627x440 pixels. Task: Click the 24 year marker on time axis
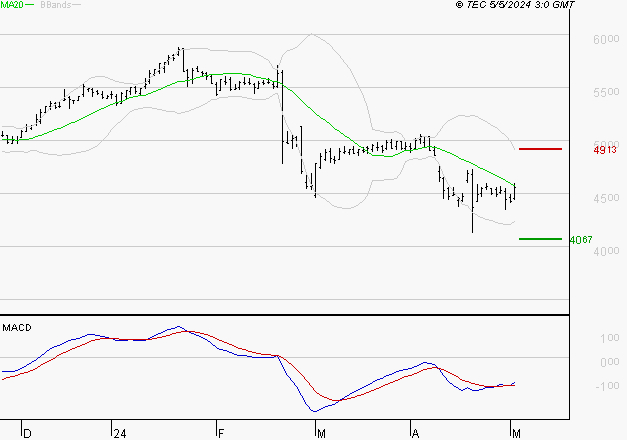120,434
